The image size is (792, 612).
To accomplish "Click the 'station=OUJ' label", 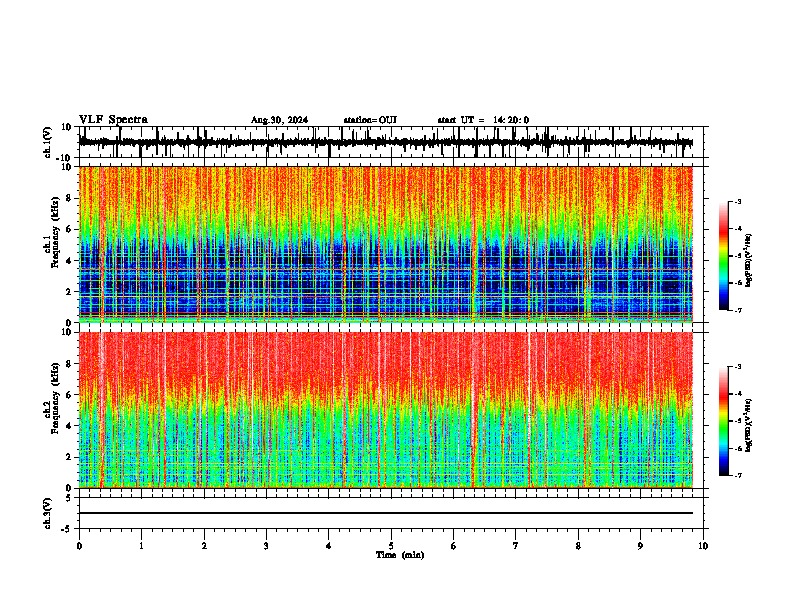I will [x=370, y=120].
